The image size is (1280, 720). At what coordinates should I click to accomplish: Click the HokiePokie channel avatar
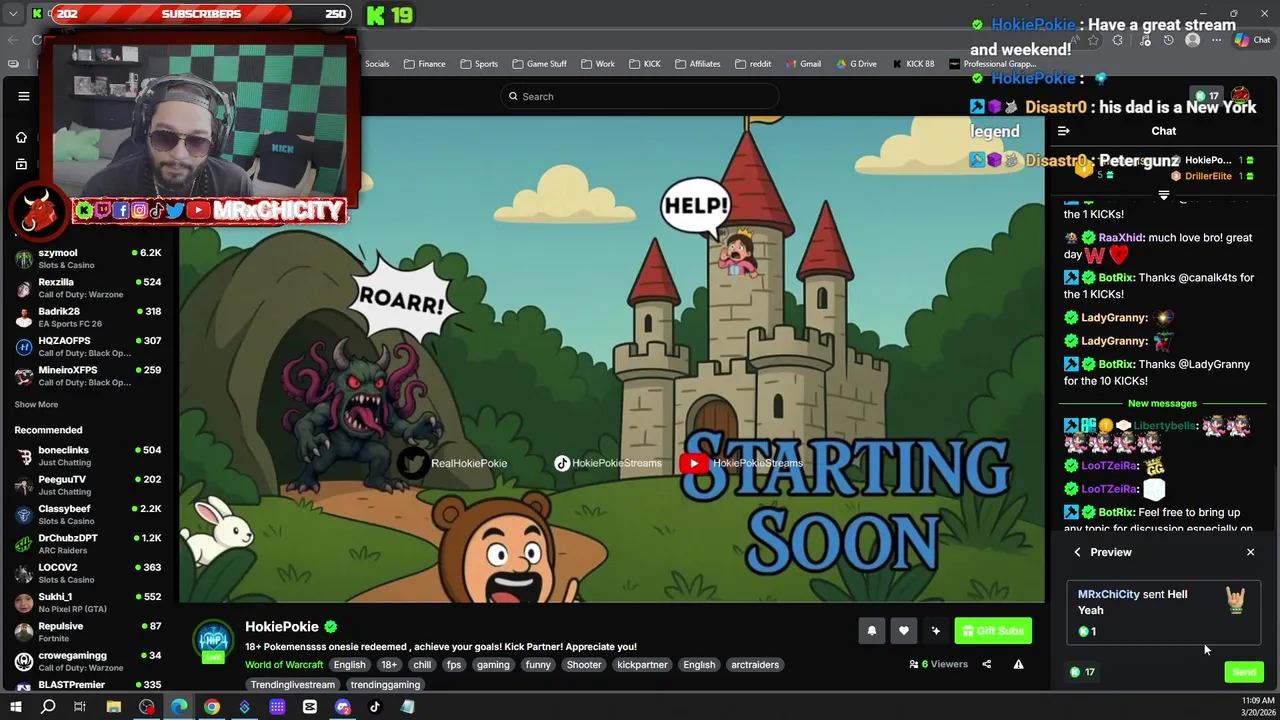tap(213, 640)
